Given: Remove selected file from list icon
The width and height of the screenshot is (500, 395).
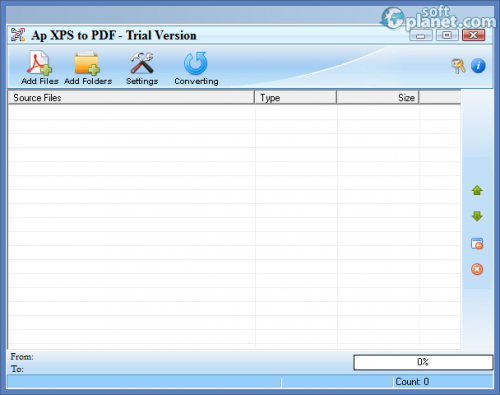Looking at the screenshot, I should pos(477,243).
